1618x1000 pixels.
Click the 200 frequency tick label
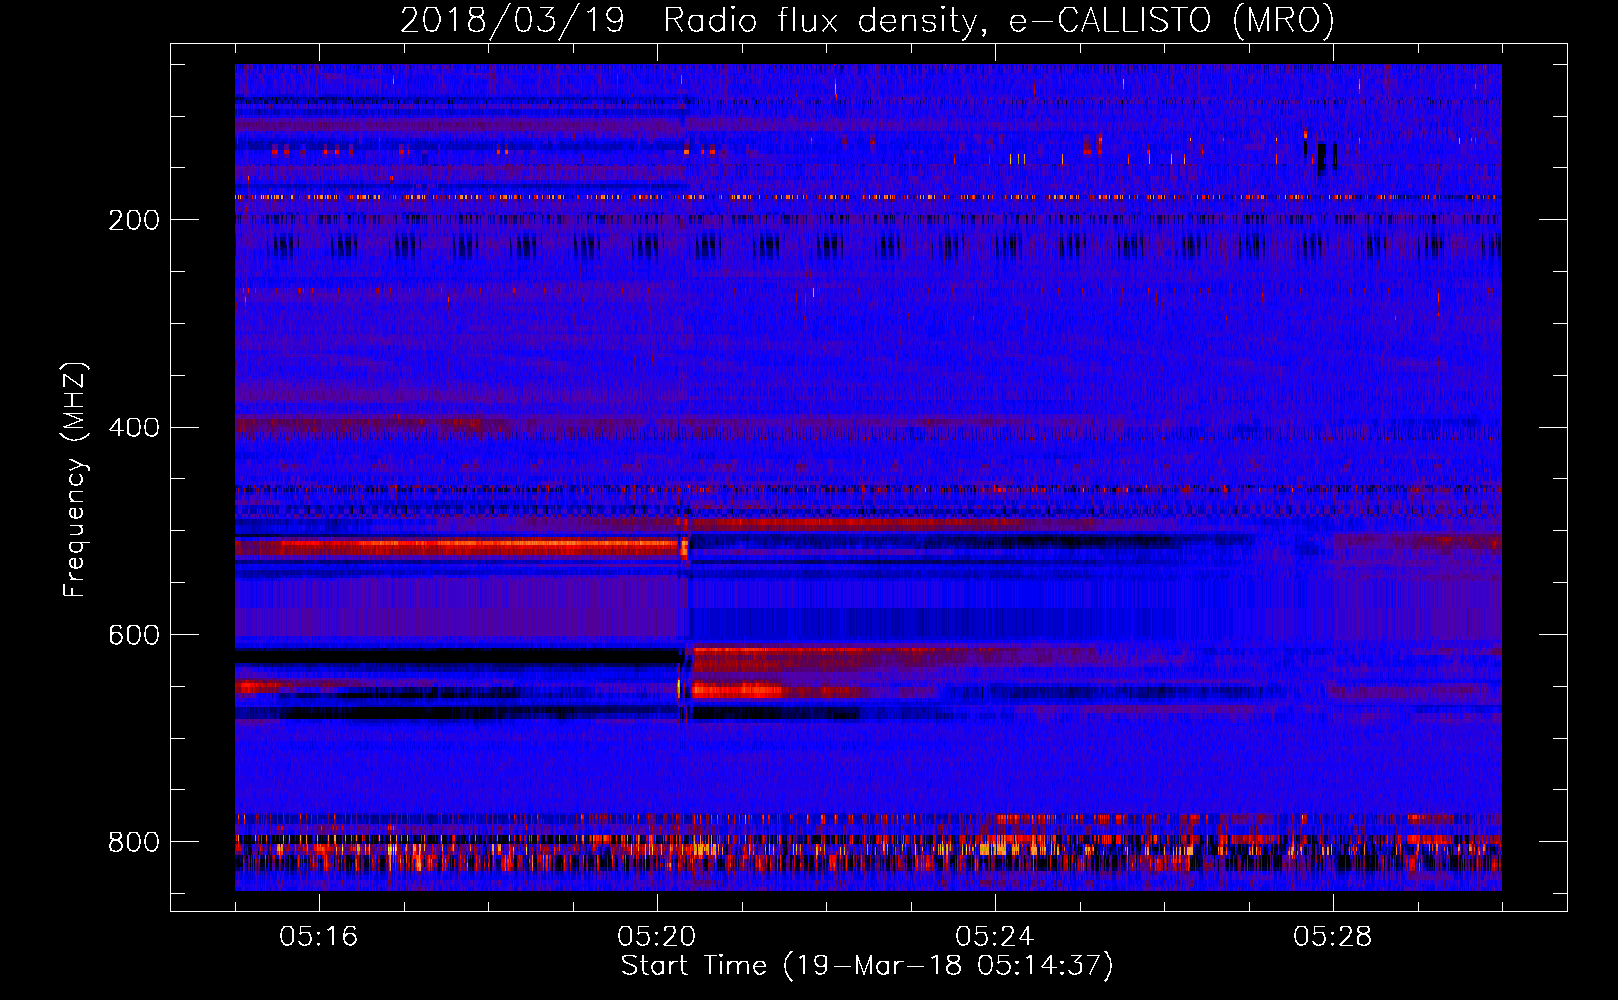coord(134,220)
